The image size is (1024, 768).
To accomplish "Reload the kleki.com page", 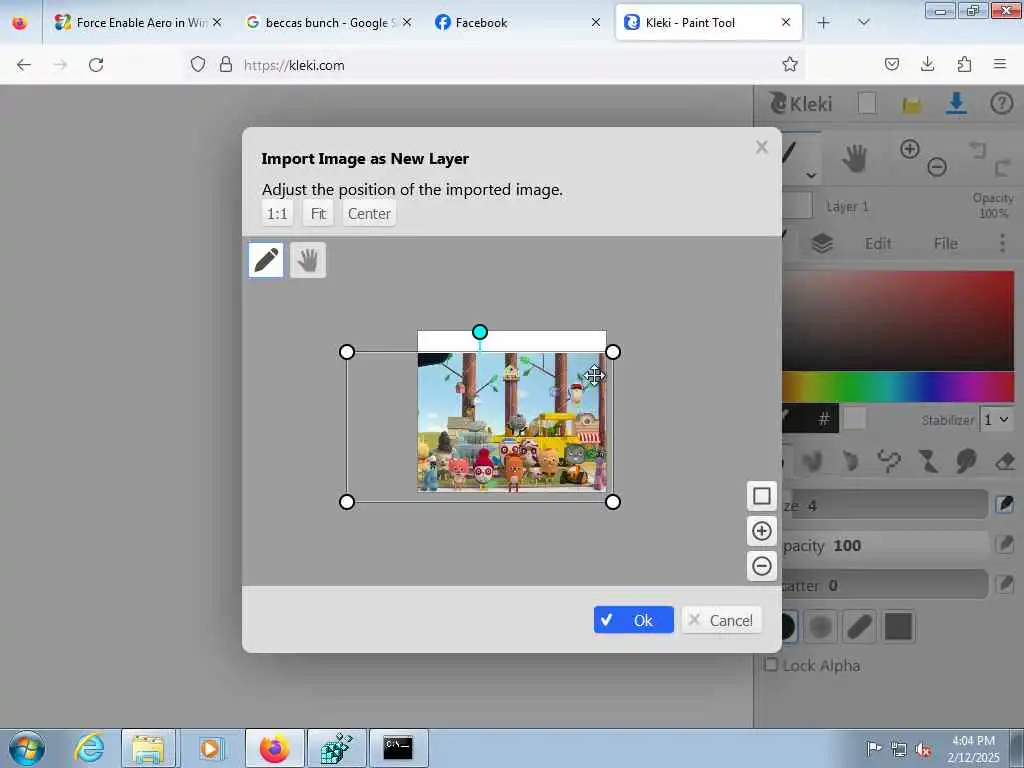I will point(96,65).
